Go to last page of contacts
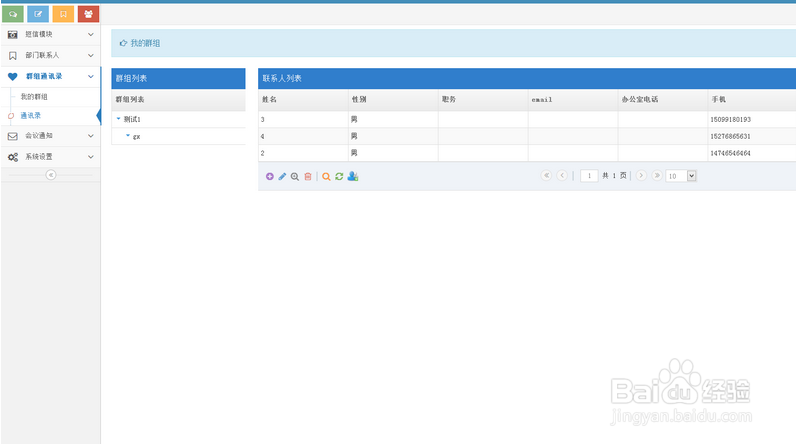 point(657,176)
